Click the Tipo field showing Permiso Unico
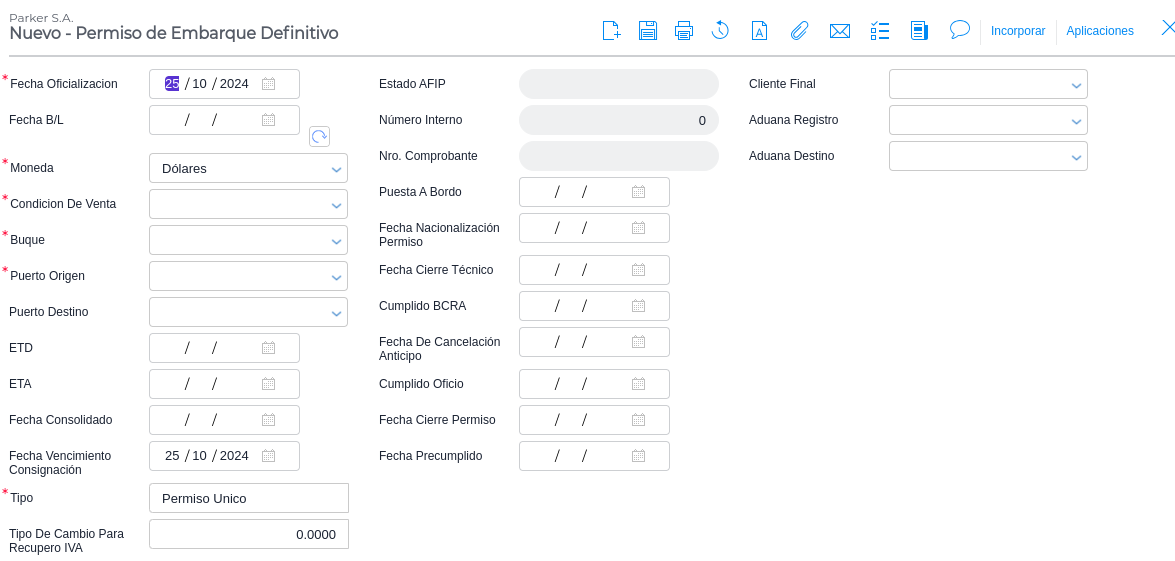1175x561 pixels. 248,498
